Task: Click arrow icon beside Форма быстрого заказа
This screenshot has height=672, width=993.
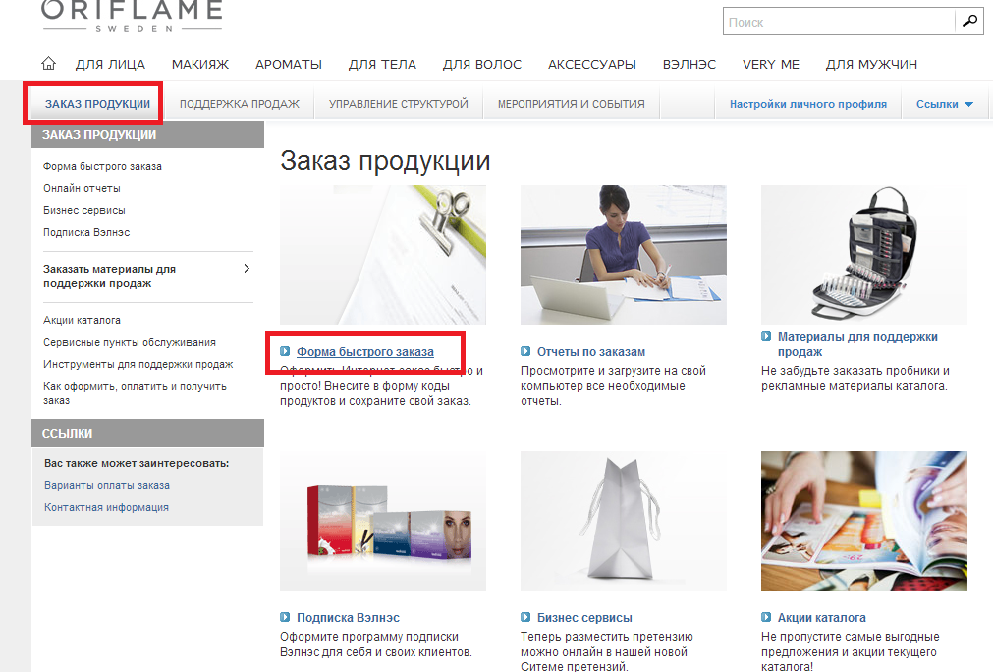Action: pyautogui.click(x=285, y=351)
